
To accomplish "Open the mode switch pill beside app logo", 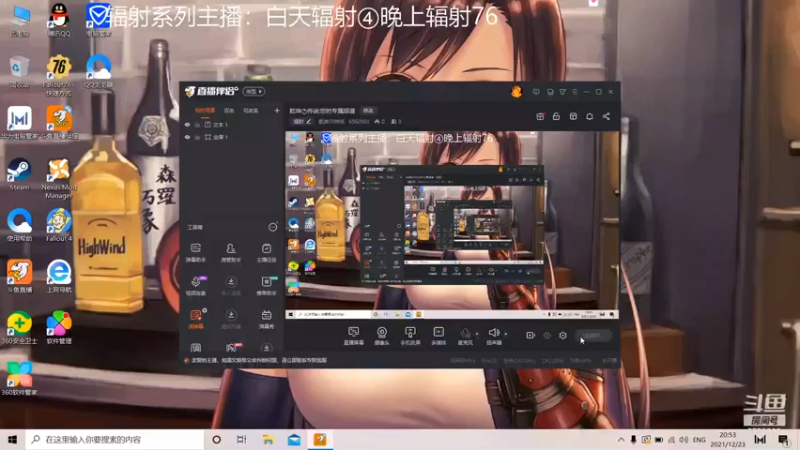I will [254, 92].
